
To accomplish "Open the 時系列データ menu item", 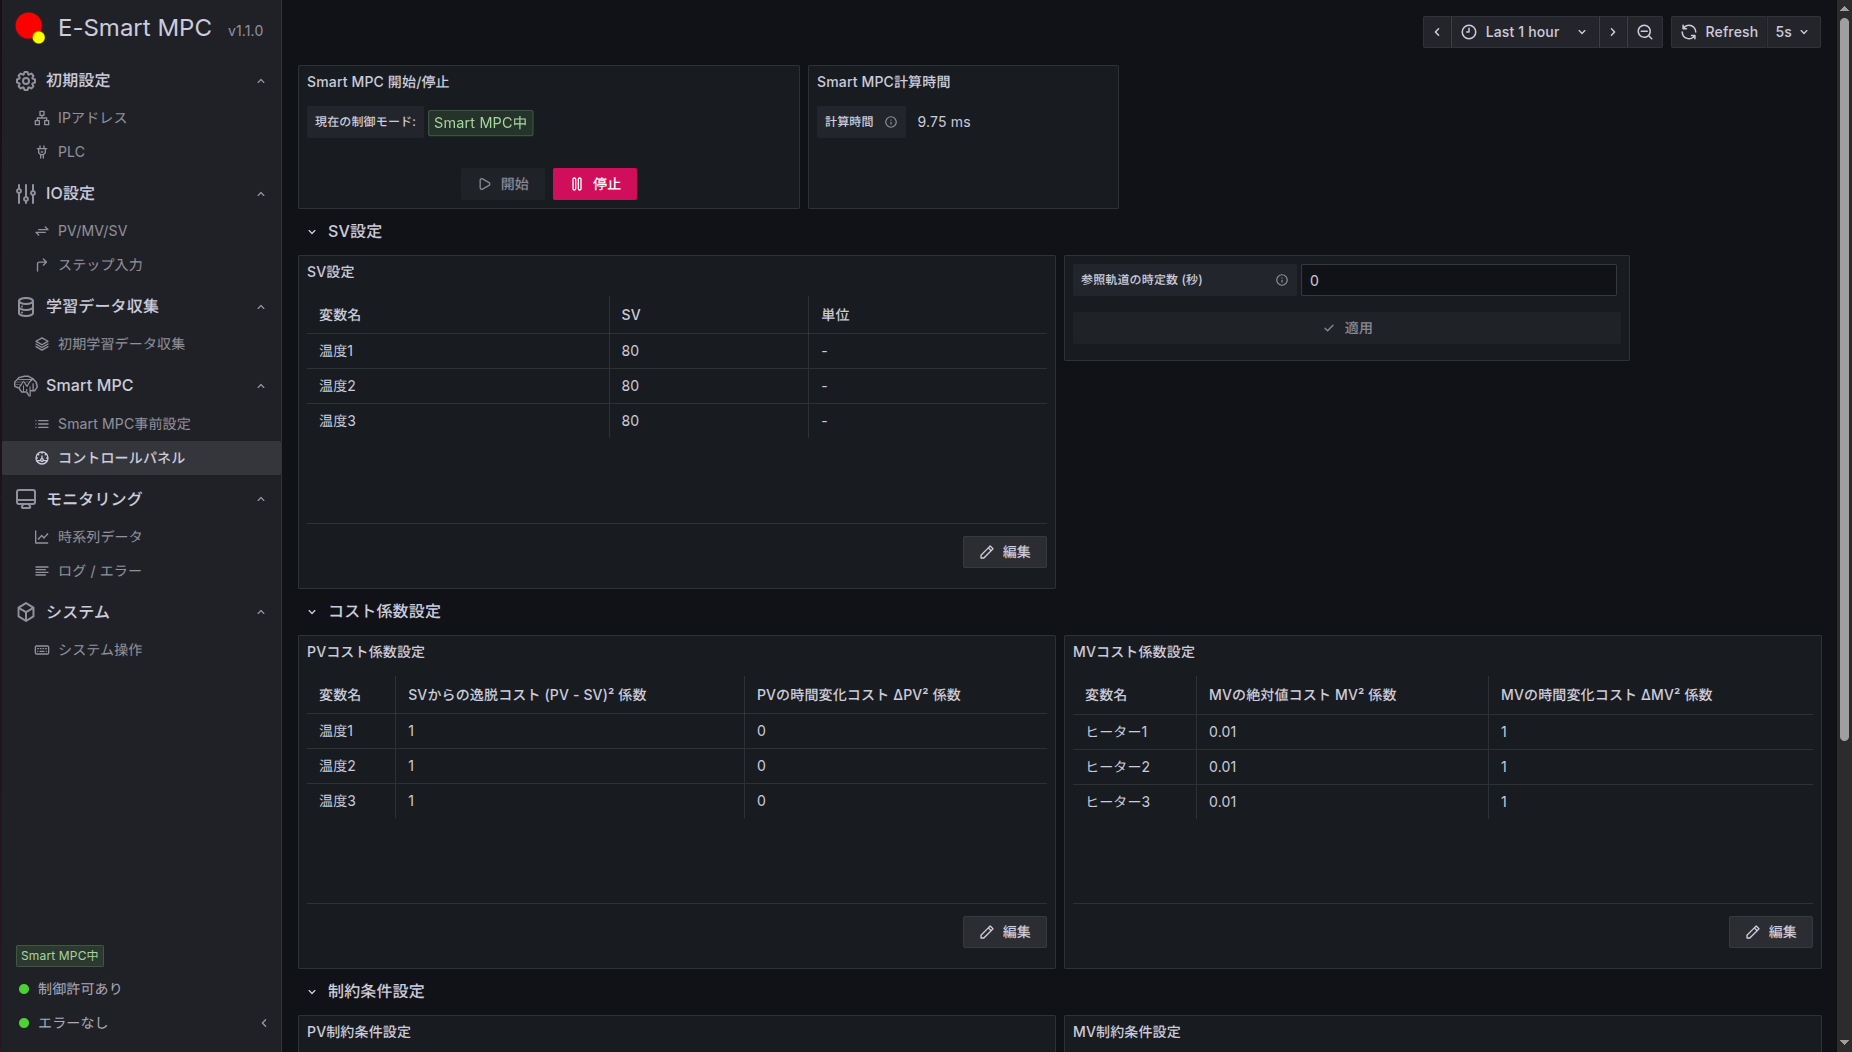I will (100, 537).
